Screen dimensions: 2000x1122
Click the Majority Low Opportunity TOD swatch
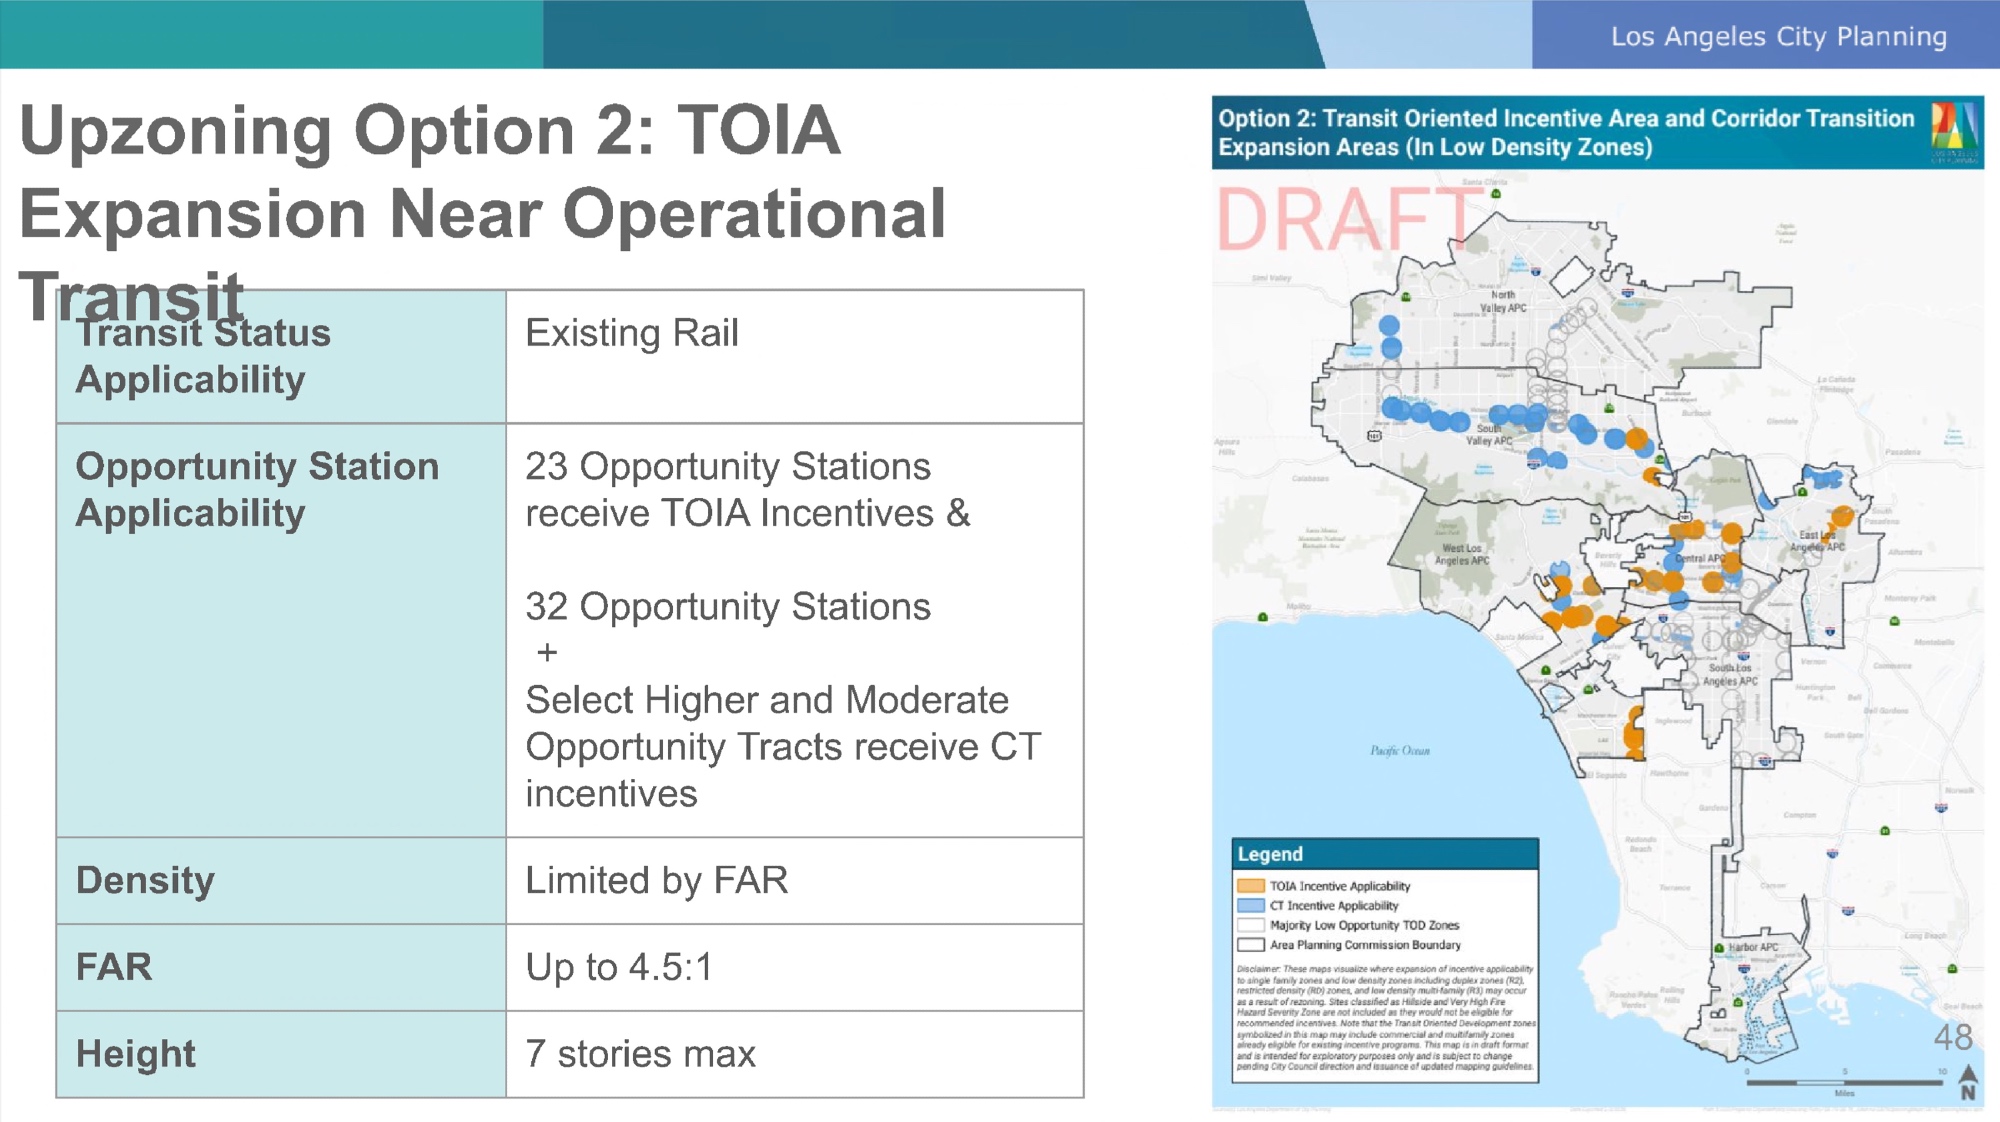tap(1250, 925)
